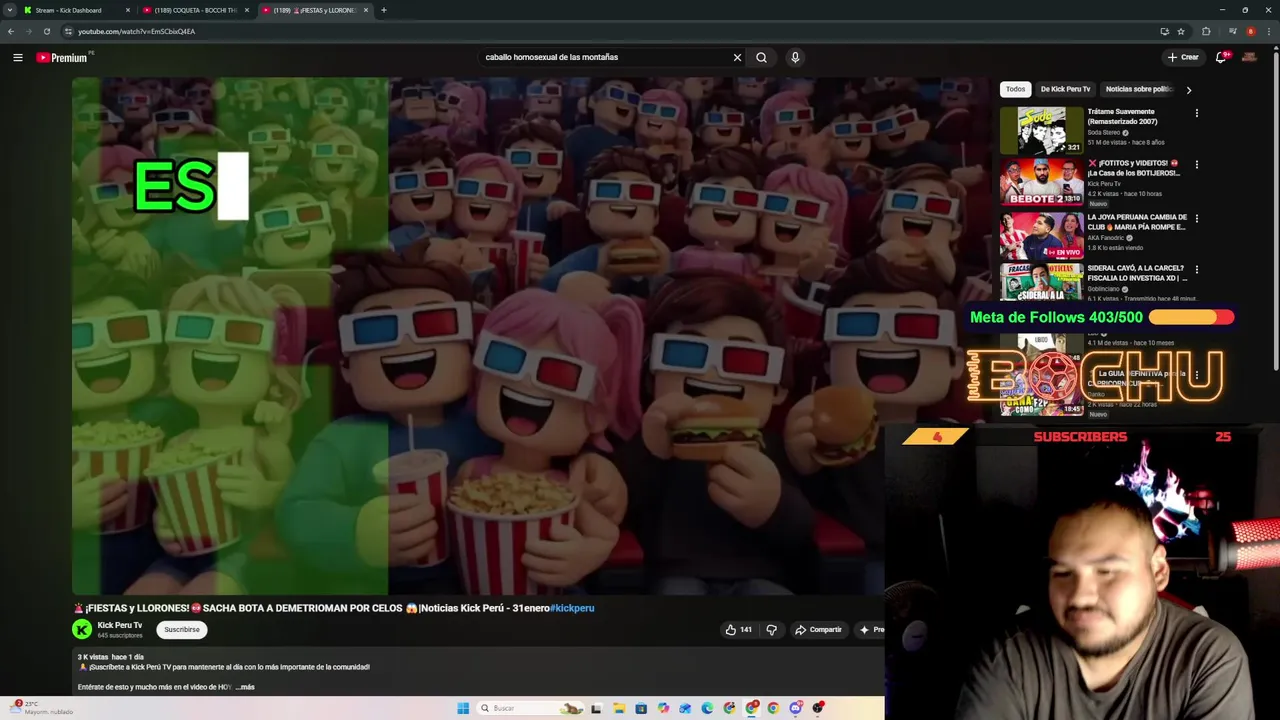Run search with the magnifier button
This screenshot has width=1280, height=720.
[761, 57]
